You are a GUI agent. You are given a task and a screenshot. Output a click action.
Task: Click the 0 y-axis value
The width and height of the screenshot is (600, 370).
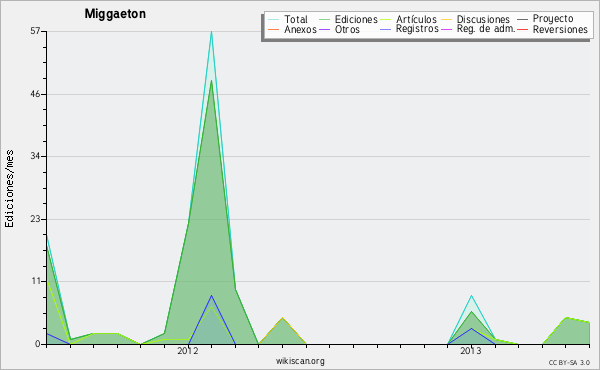click(x=38, y=344)
